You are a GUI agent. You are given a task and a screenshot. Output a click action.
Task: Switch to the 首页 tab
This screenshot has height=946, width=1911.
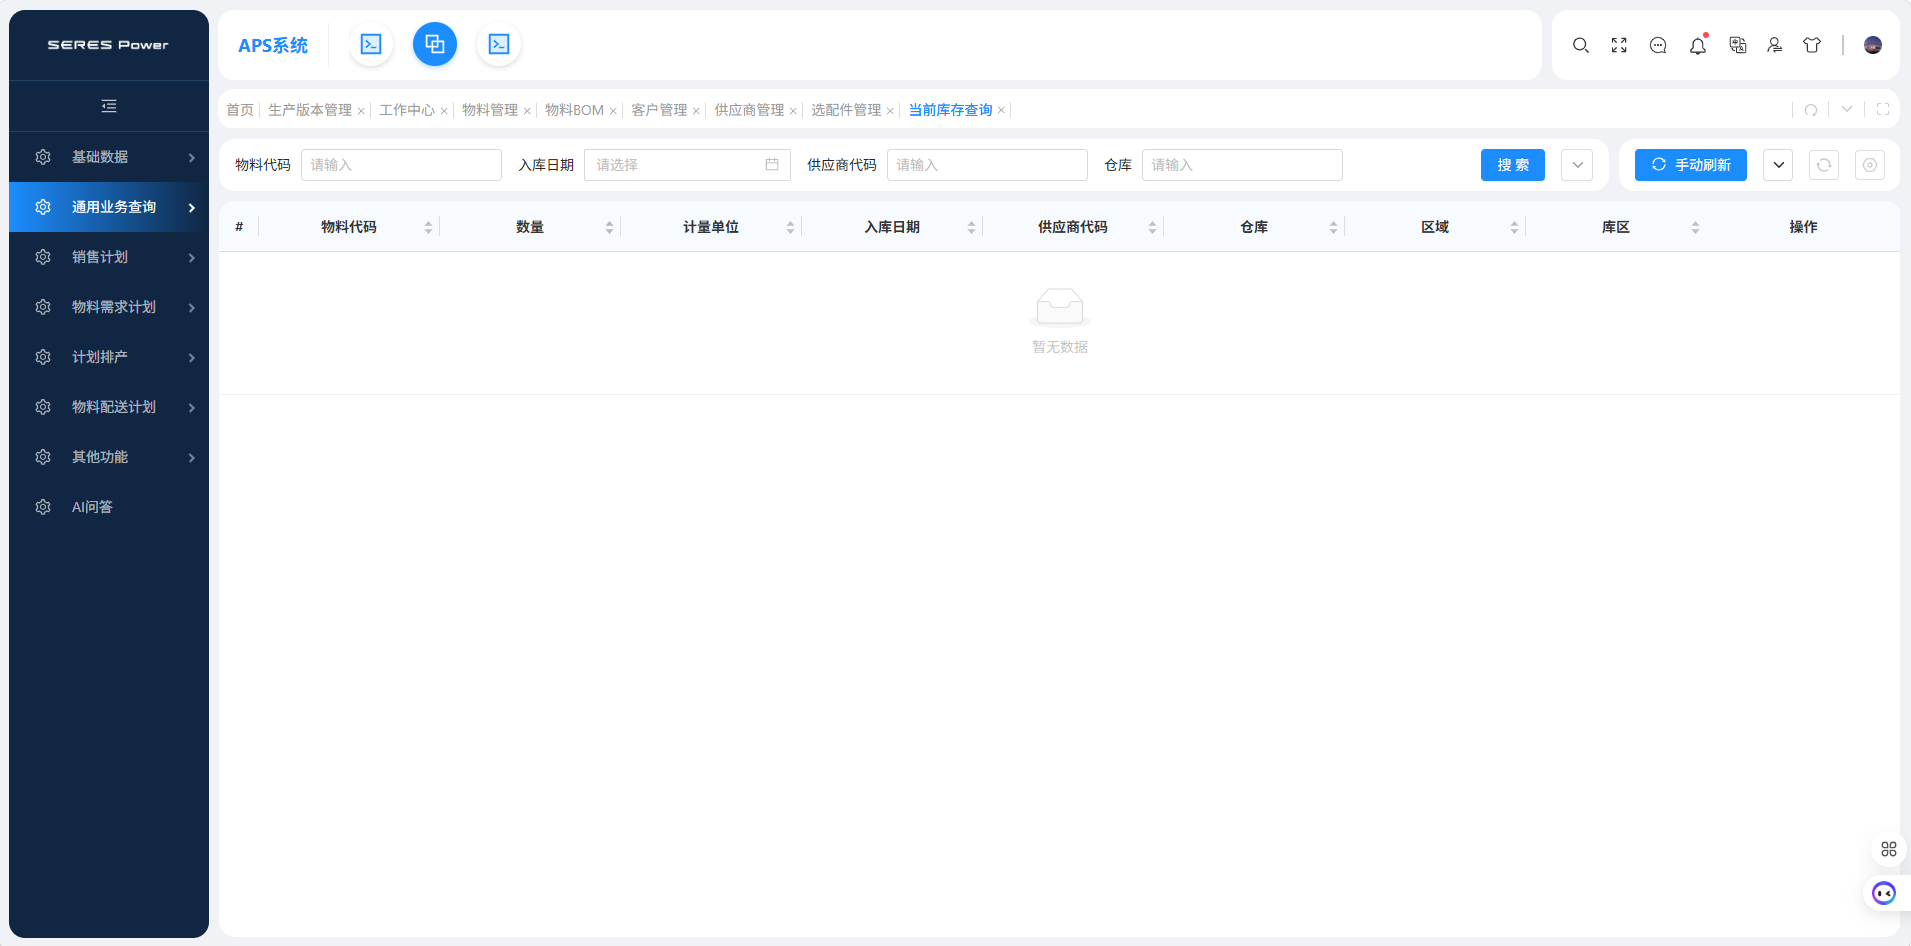(x=240, y=110)
